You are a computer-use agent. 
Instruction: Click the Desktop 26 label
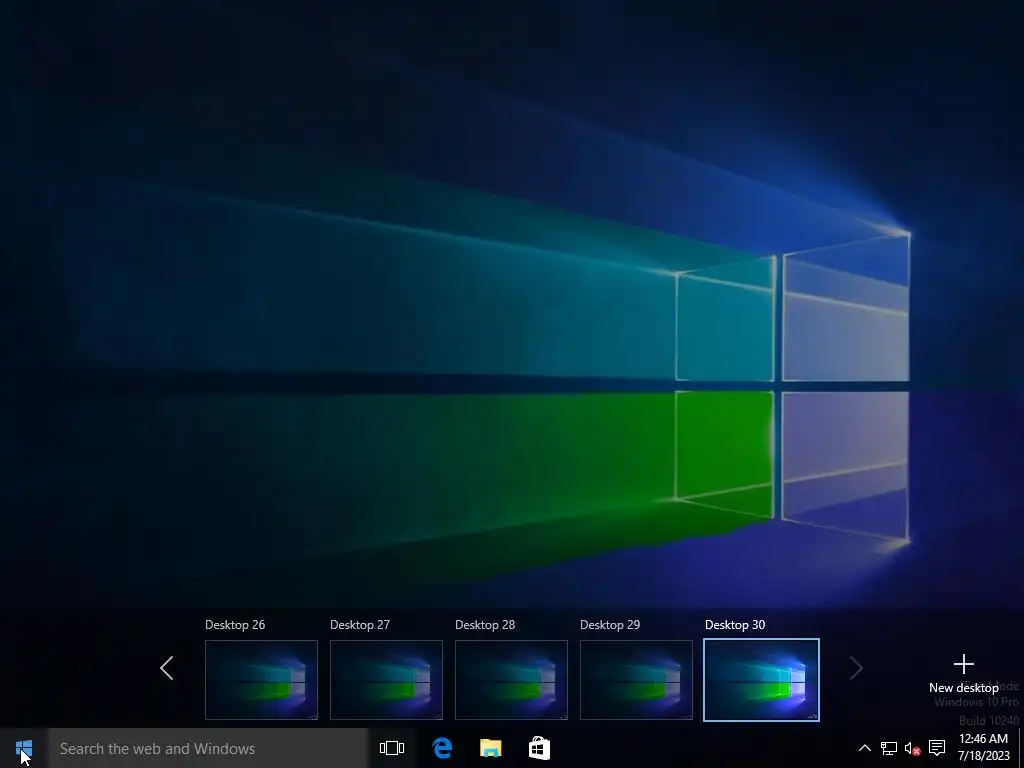pos(235,625)
